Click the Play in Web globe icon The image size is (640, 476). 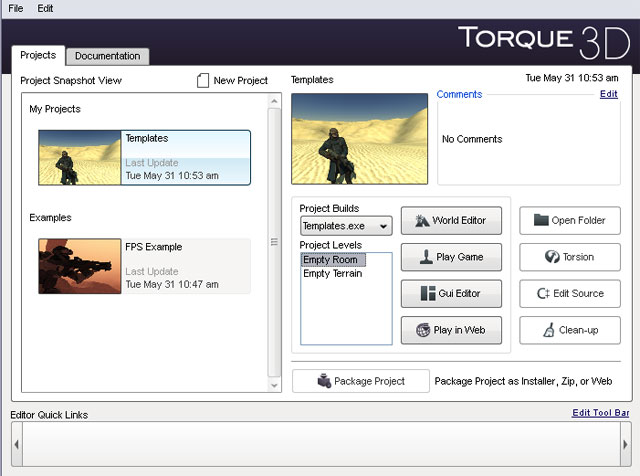pos(422,330)
